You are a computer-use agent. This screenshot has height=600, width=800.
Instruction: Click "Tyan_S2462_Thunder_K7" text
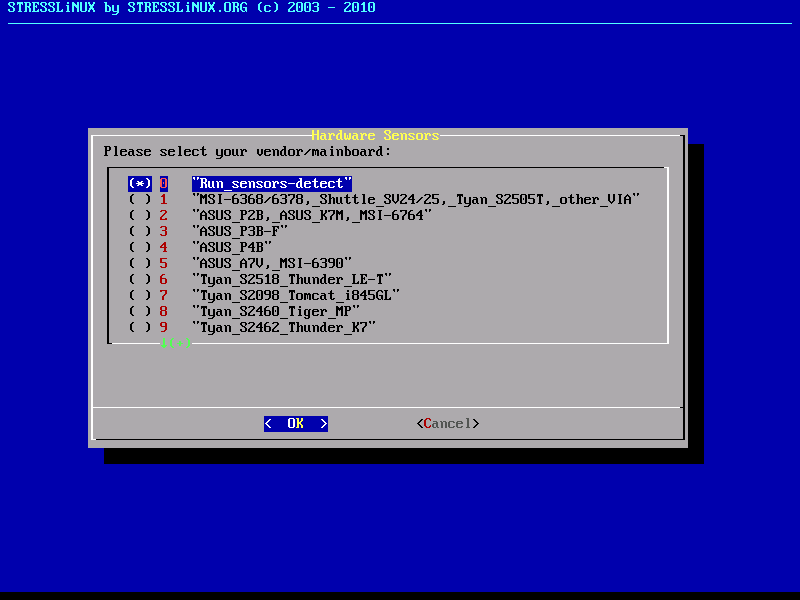click(284, 328)
